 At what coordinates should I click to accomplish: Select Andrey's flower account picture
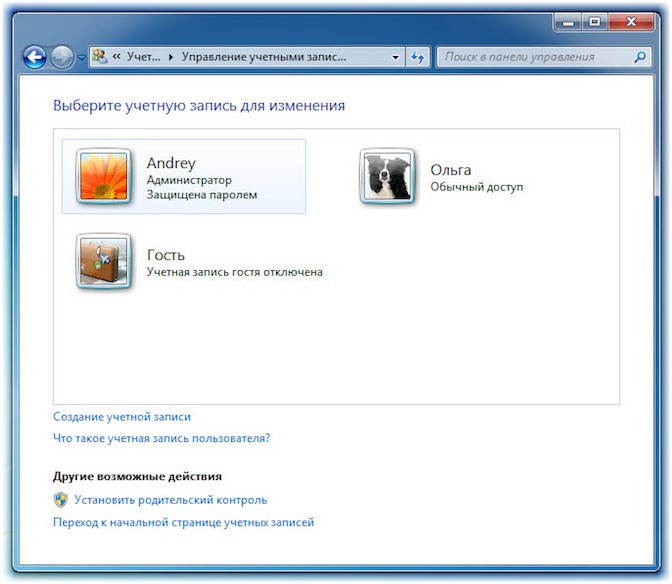[104, 176]
